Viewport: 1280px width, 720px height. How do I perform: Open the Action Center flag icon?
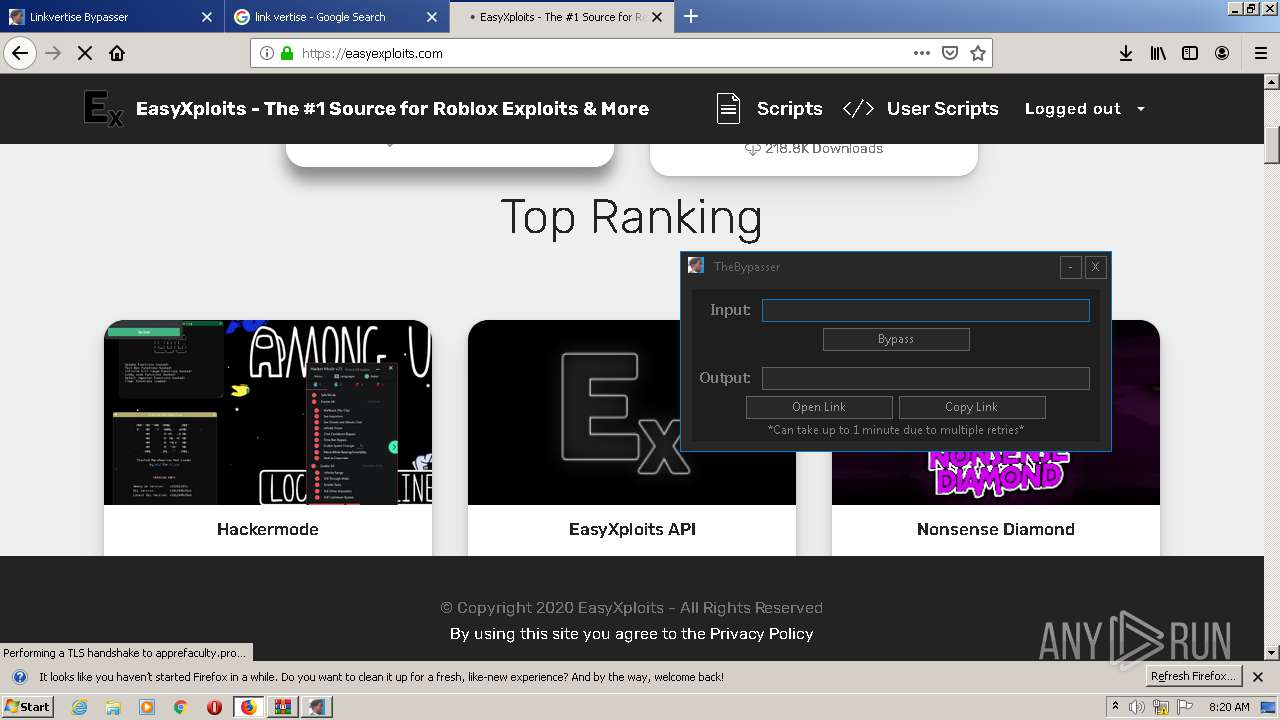click(x=1185, y=707)
